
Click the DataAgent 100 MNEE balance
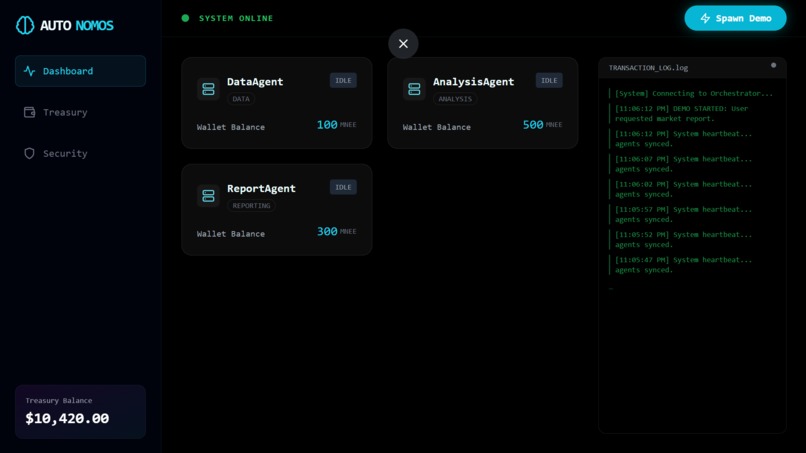click(x=336, y=124)
